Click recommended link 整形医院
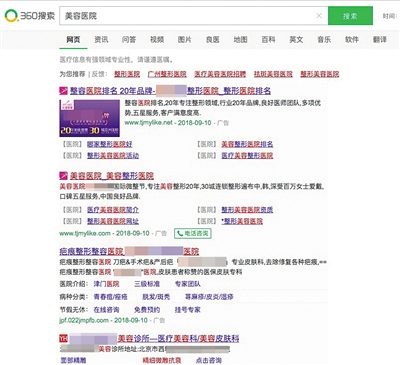This screenshot has height=365, width=400. tap(127, 74)
